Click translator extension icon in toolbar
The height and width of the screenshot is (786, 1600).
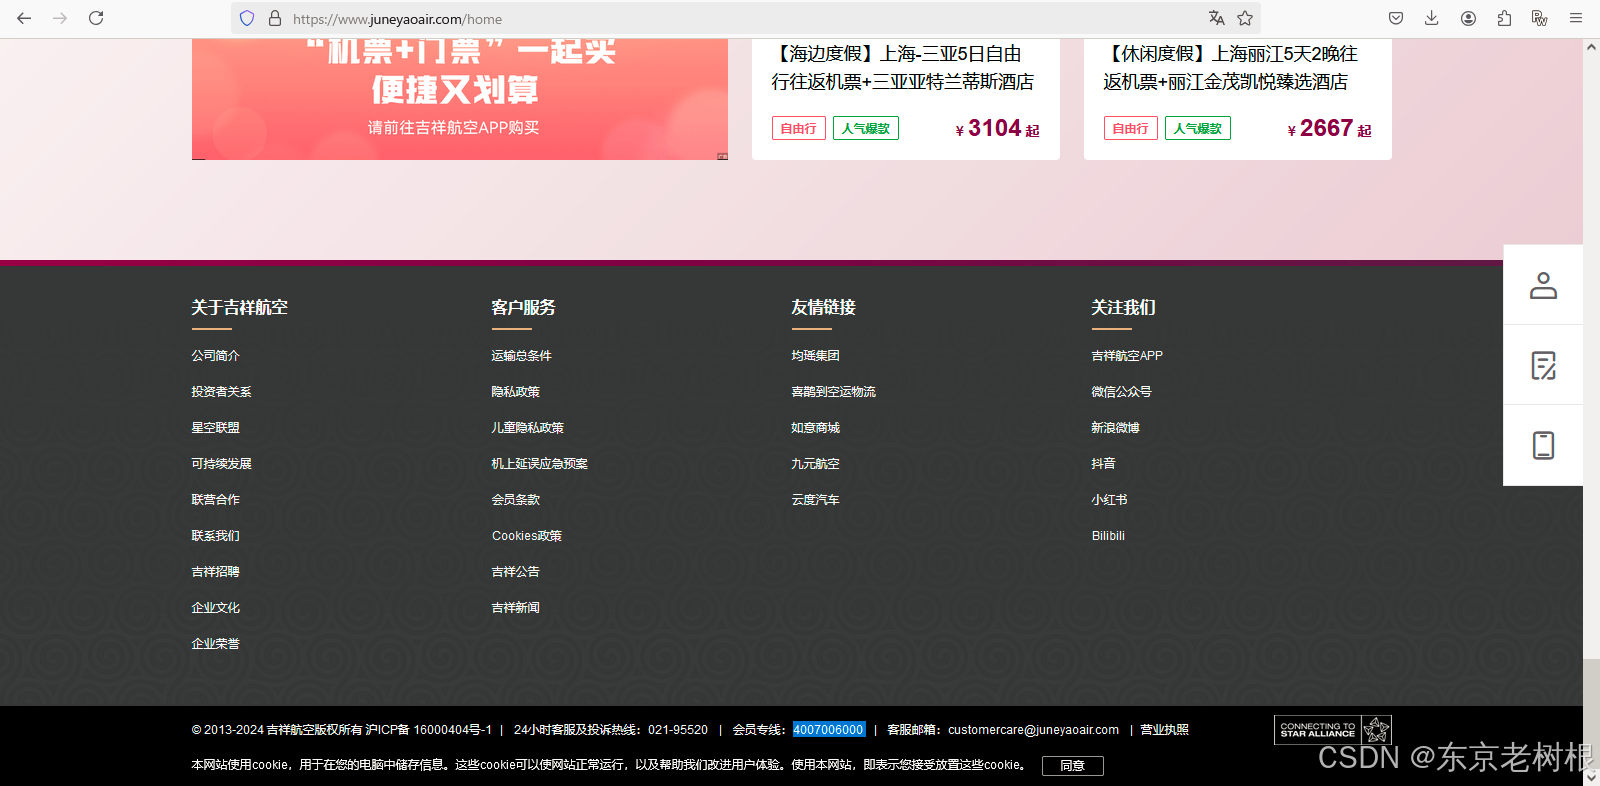pyautogui.click(x=1540, y=18)
